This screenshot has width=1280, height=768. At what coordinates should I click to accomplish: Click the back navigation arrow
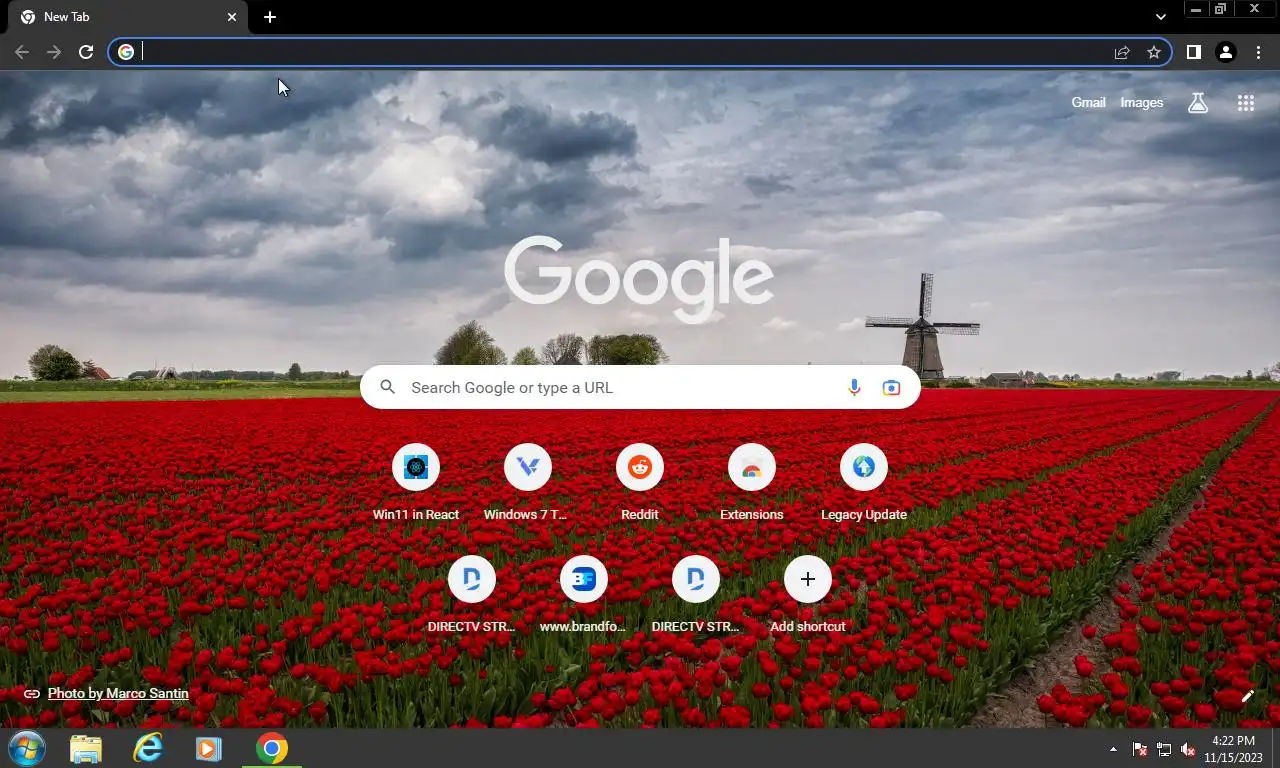(22, 52)
